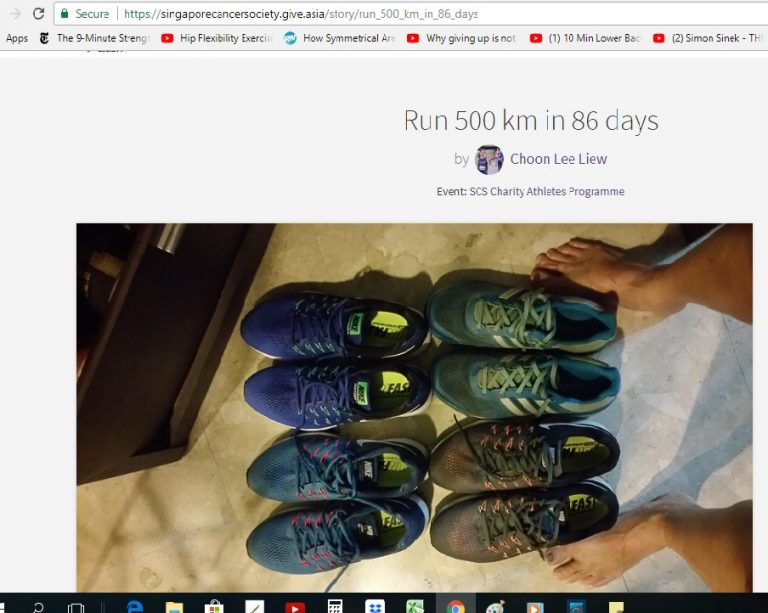Reload the page with the refresh icon
768x613 pixels.
coord(39,14)
